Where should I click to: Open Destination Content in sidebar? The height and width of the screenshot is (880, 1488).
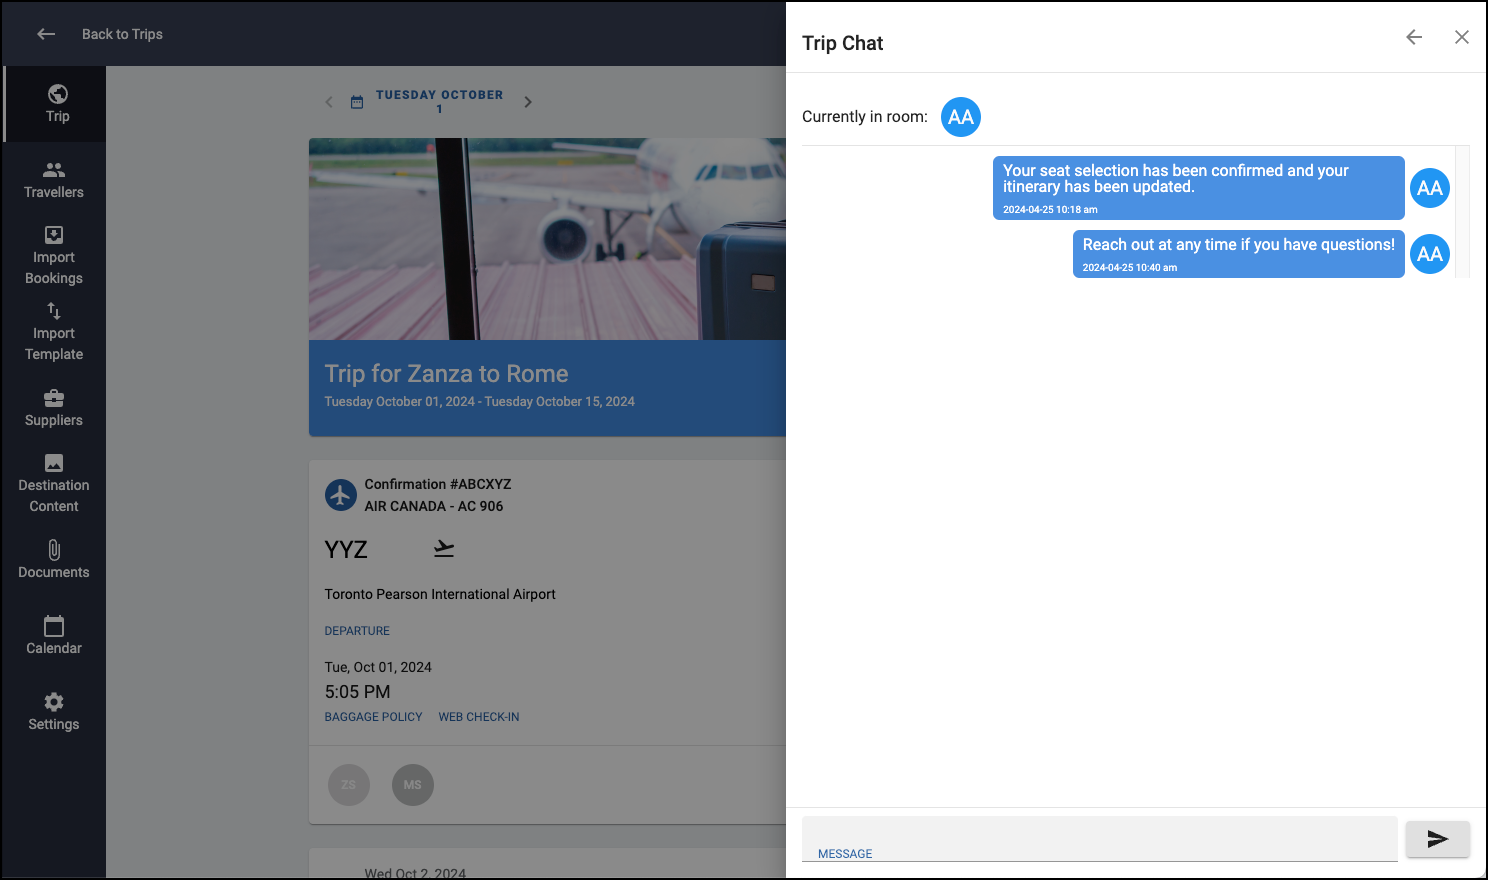pos(54,484)
